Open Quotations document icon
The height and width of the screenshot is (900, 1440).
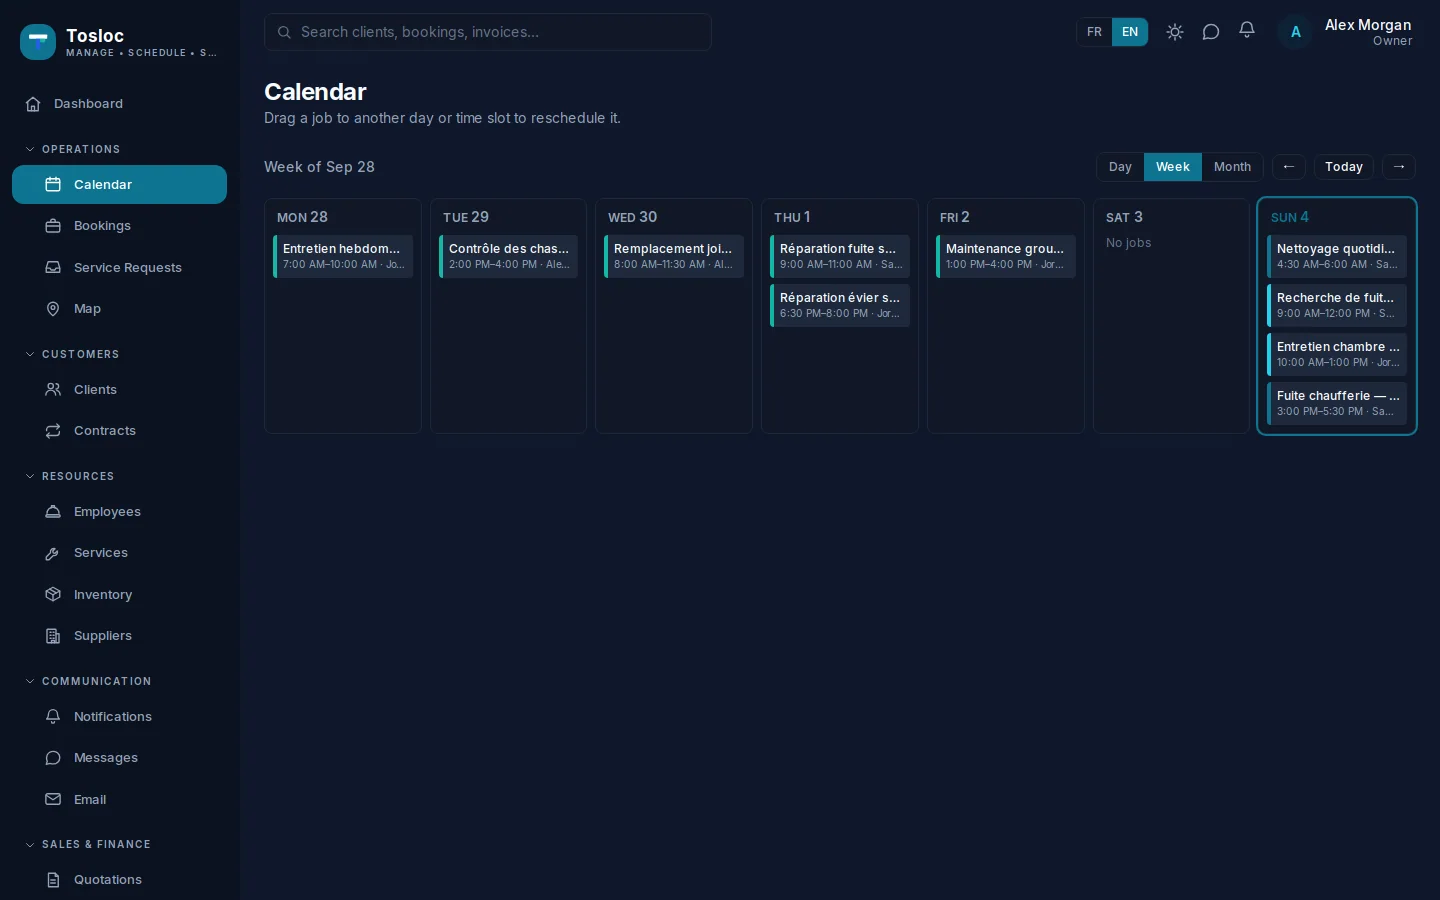(53, 880)
